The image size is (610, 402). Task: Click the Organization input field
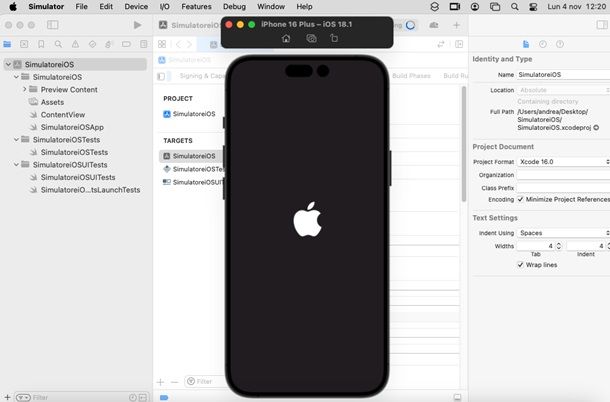563,175
